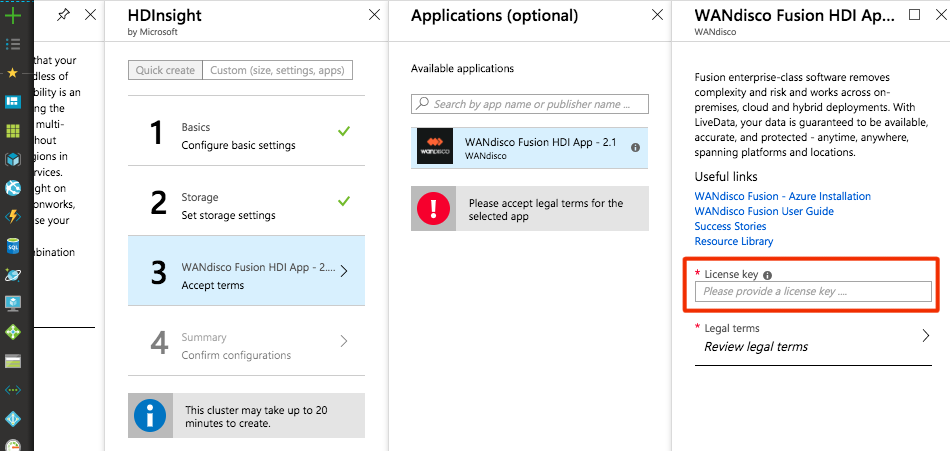This screenshot has width=950, height=451.
Task: Expand the chevron on step 4 Summary
Action: (344, 341)
